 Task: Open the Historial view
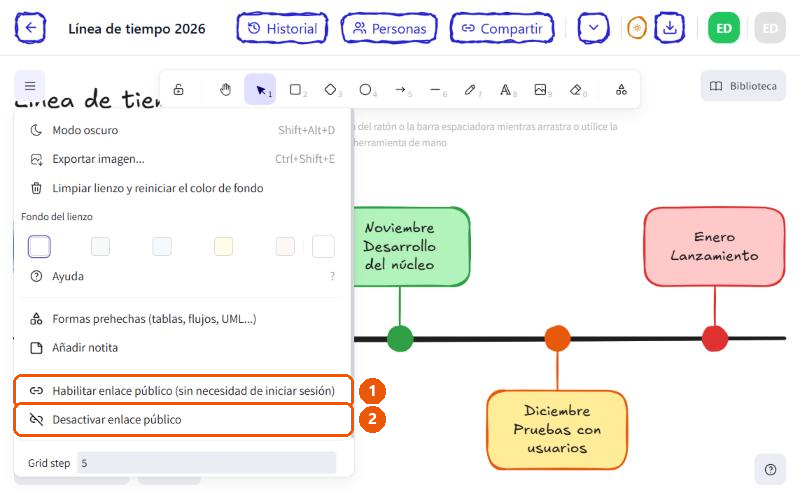[282, 29]
